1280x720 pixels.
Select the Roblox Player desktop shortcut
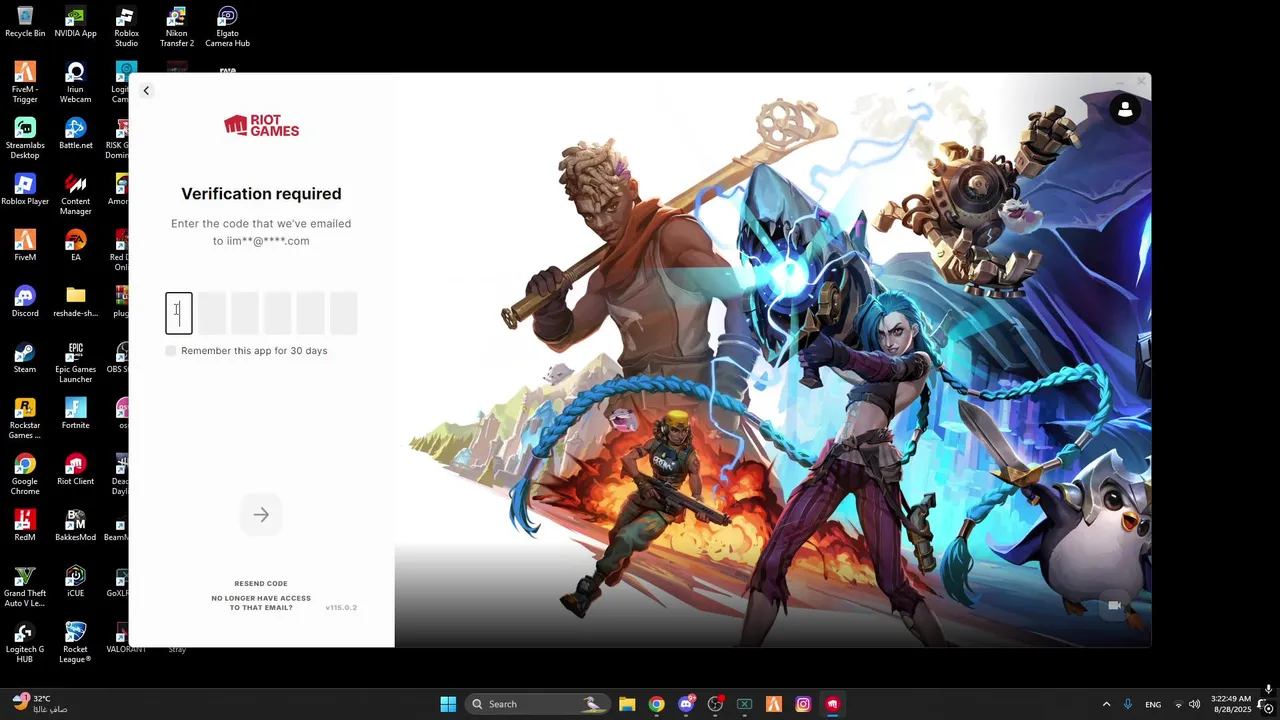25,189
